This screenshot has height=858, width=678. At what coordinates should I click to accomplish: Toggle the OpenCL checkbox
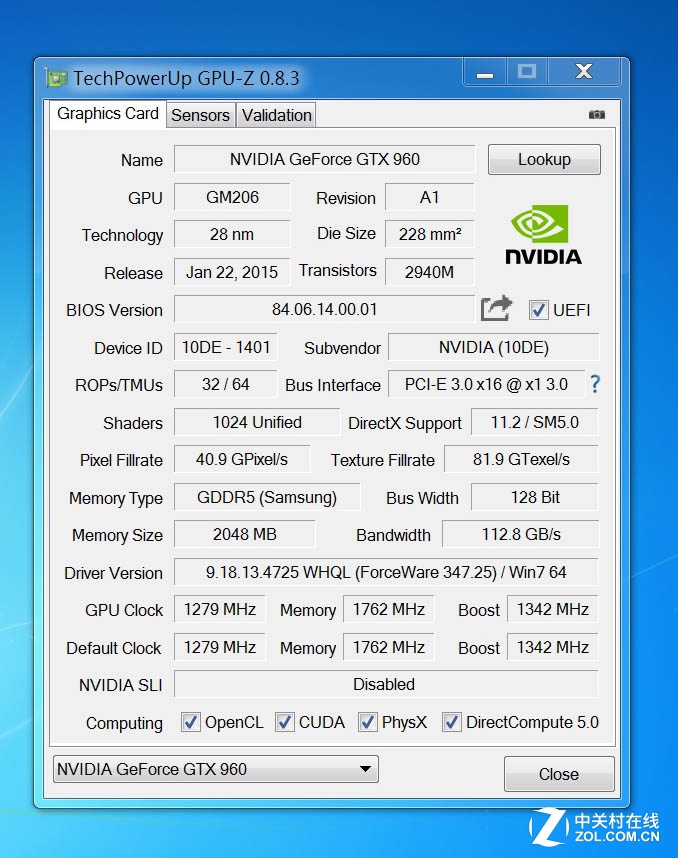pyautogui.click(x=190, y=722)
